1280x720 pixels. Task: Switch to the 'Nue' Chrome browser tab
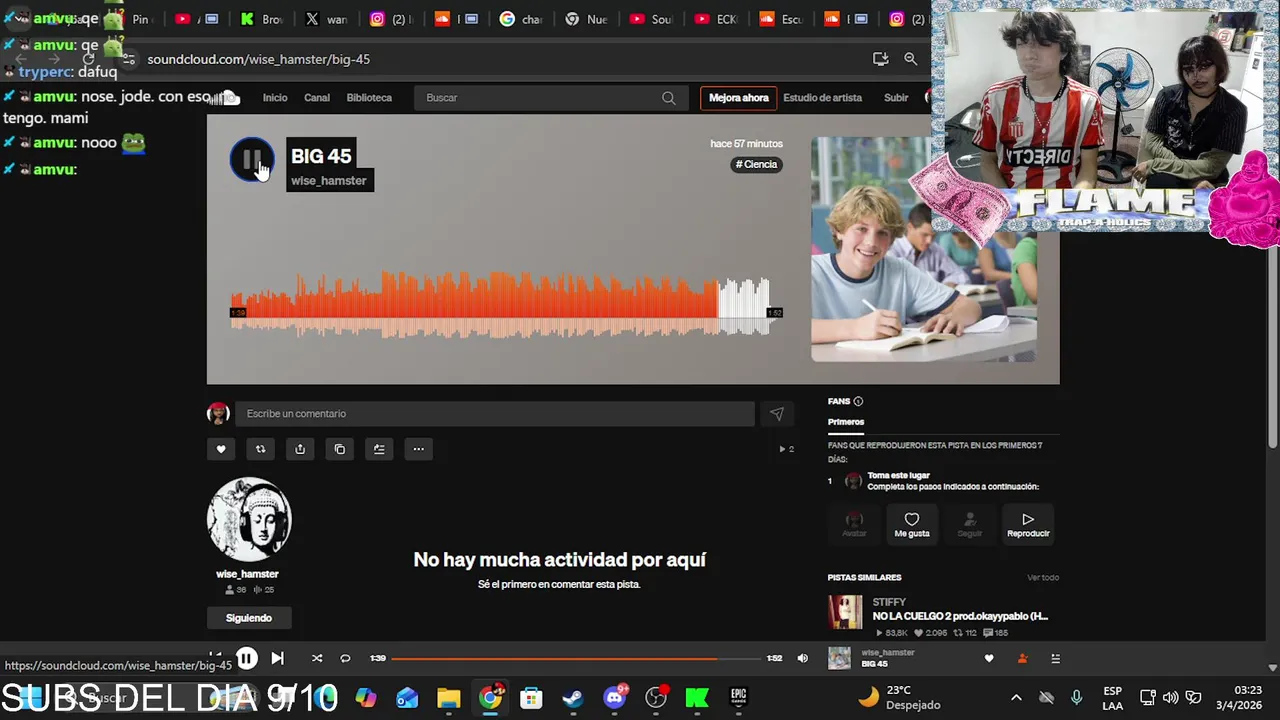(x=586, y=19)
